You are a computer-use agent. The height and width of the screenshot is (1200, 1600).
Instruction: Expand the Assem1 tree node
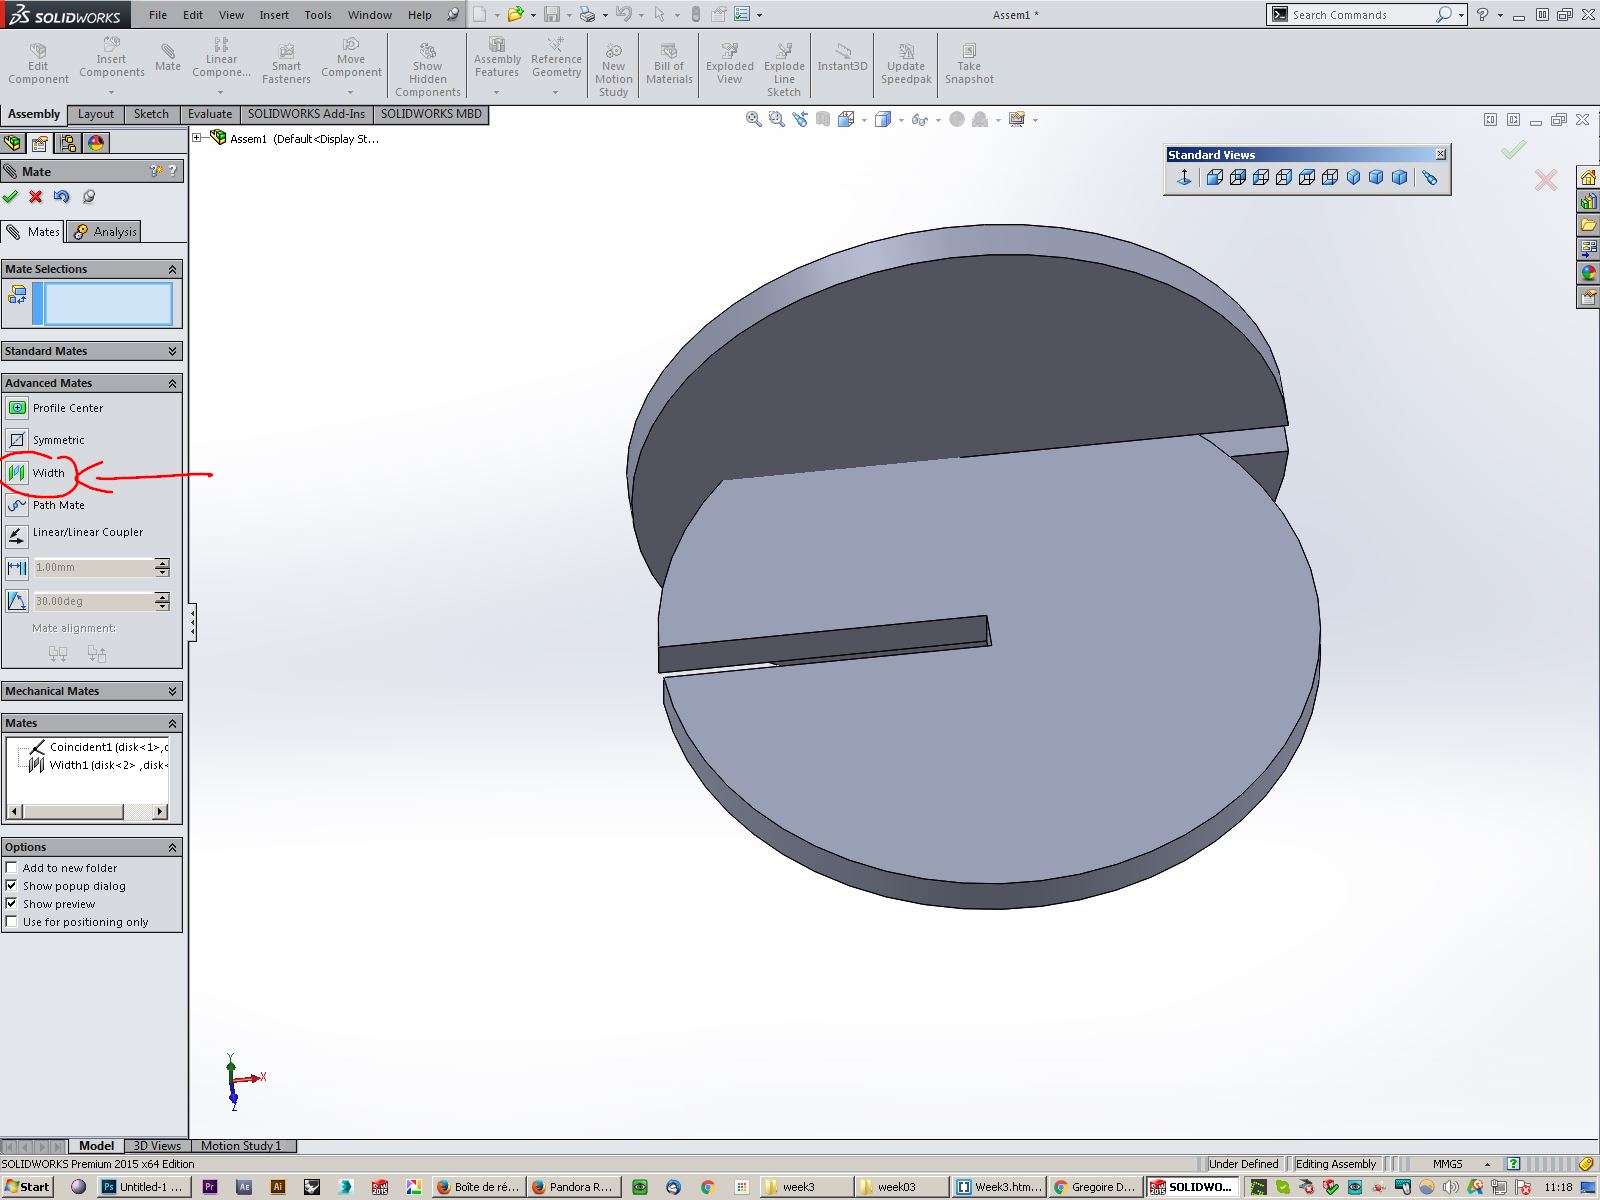pos(197,138)
